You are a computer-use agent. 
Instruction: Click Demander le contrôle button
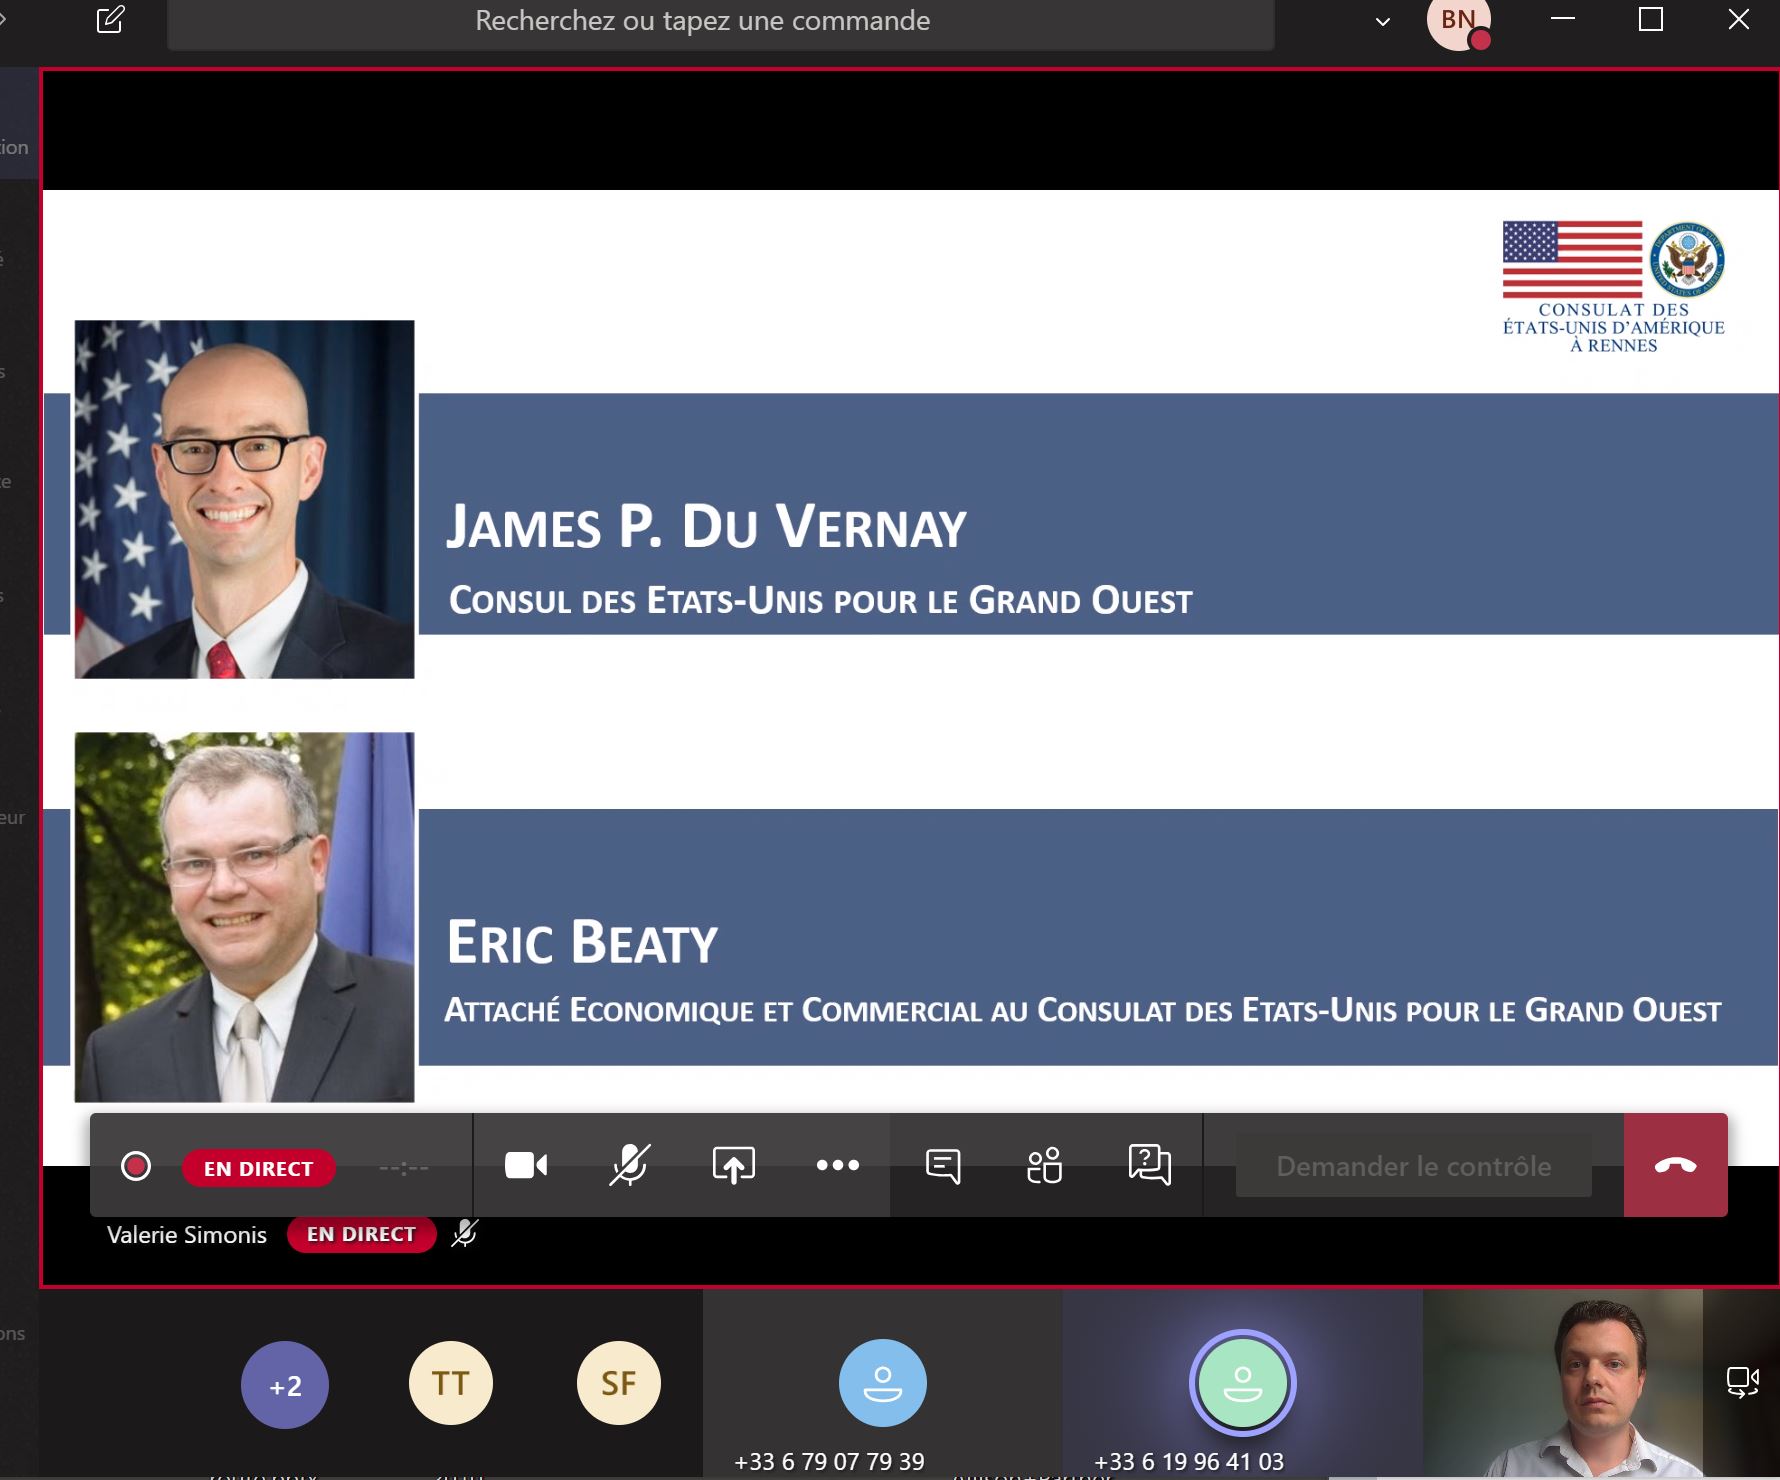click(1413, 1166)
